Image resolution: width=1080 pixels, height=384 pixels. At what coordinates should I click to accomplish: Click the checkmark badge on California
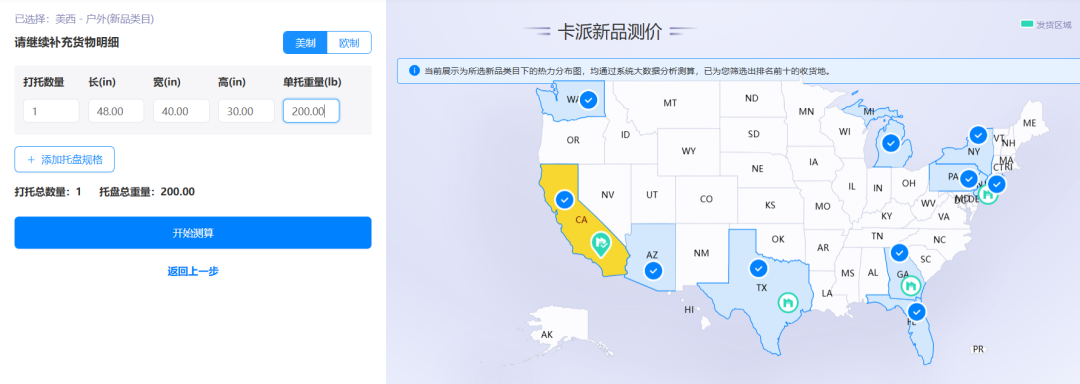click(565, 200)
